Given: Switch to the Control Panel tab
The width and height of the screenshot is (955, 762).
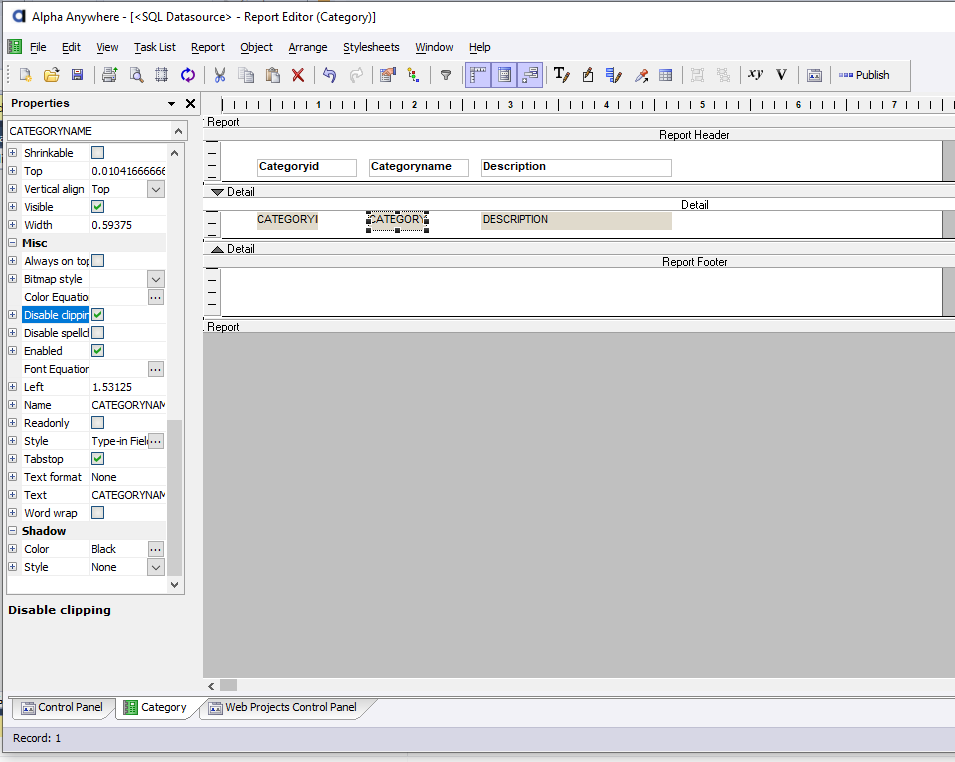Looking at the screenshot, I should (62, 707).
